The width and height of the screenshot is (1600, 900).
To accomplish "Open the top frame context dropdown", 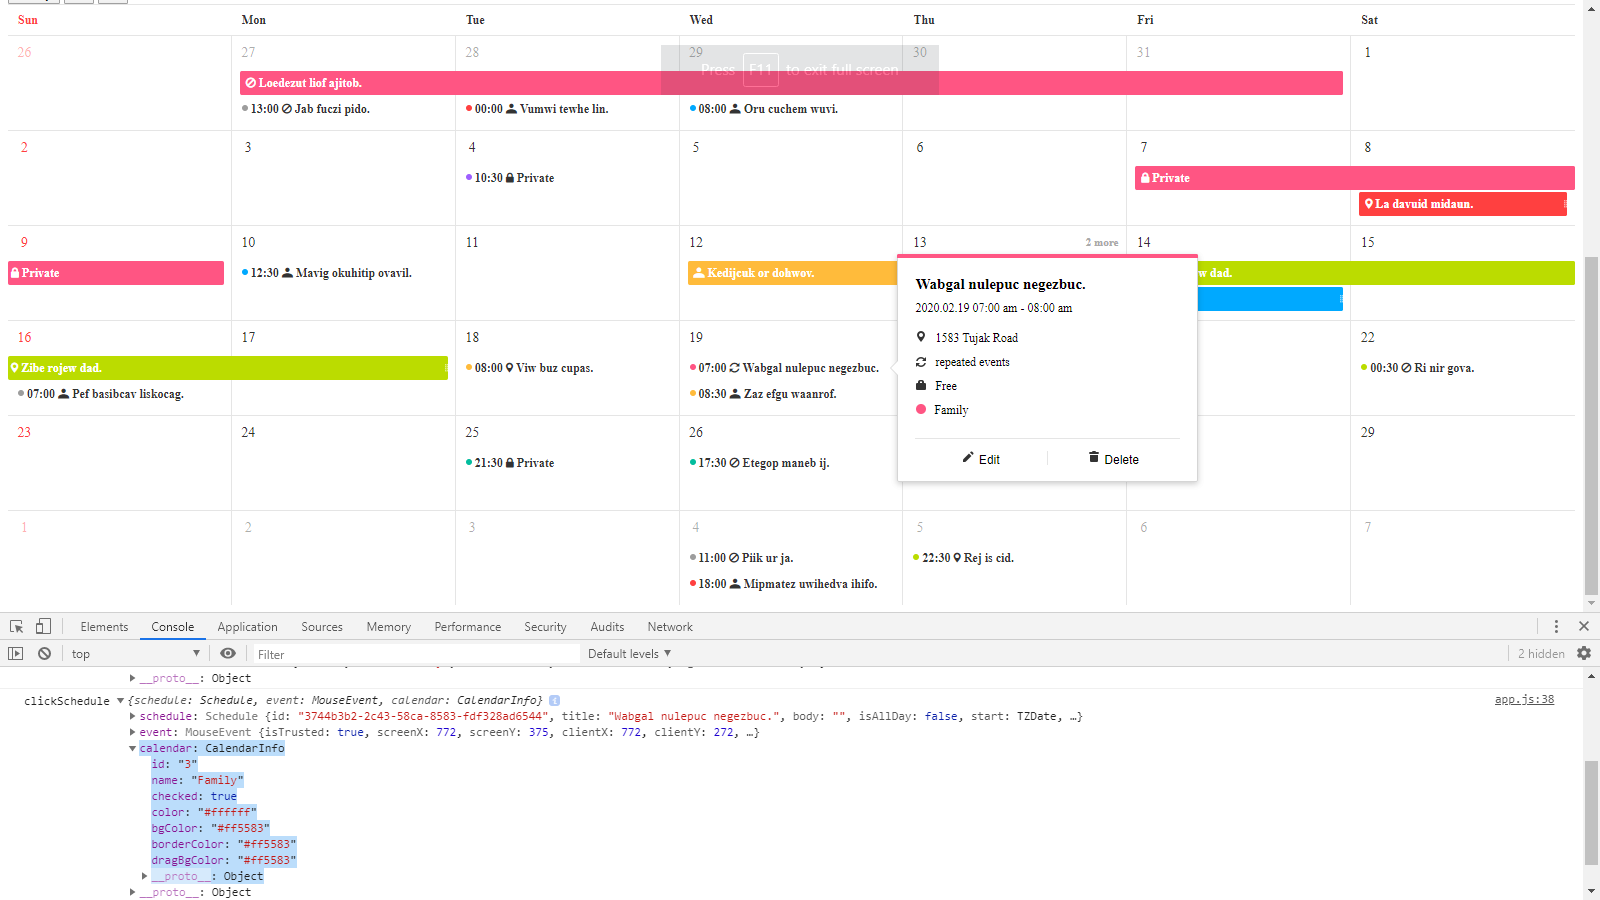I will pos(135,653).
